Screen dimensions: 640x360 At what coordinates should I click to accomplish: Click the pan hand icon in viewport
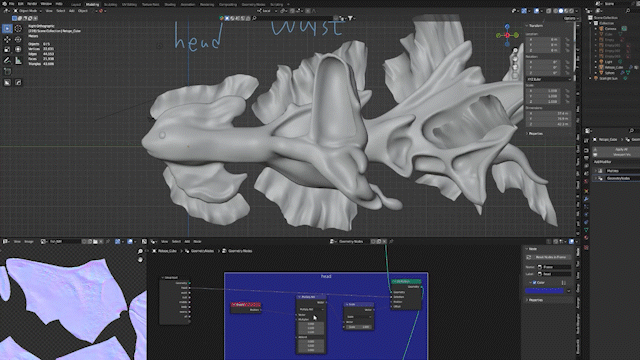515,58
